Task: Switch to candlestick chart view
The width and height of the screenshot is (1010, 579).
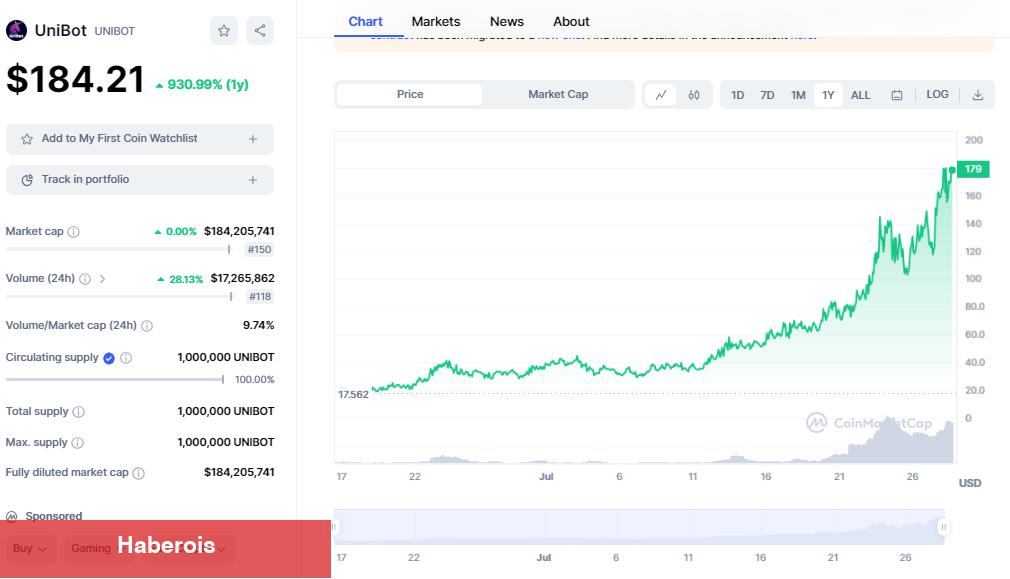Action: click(694, 95)
